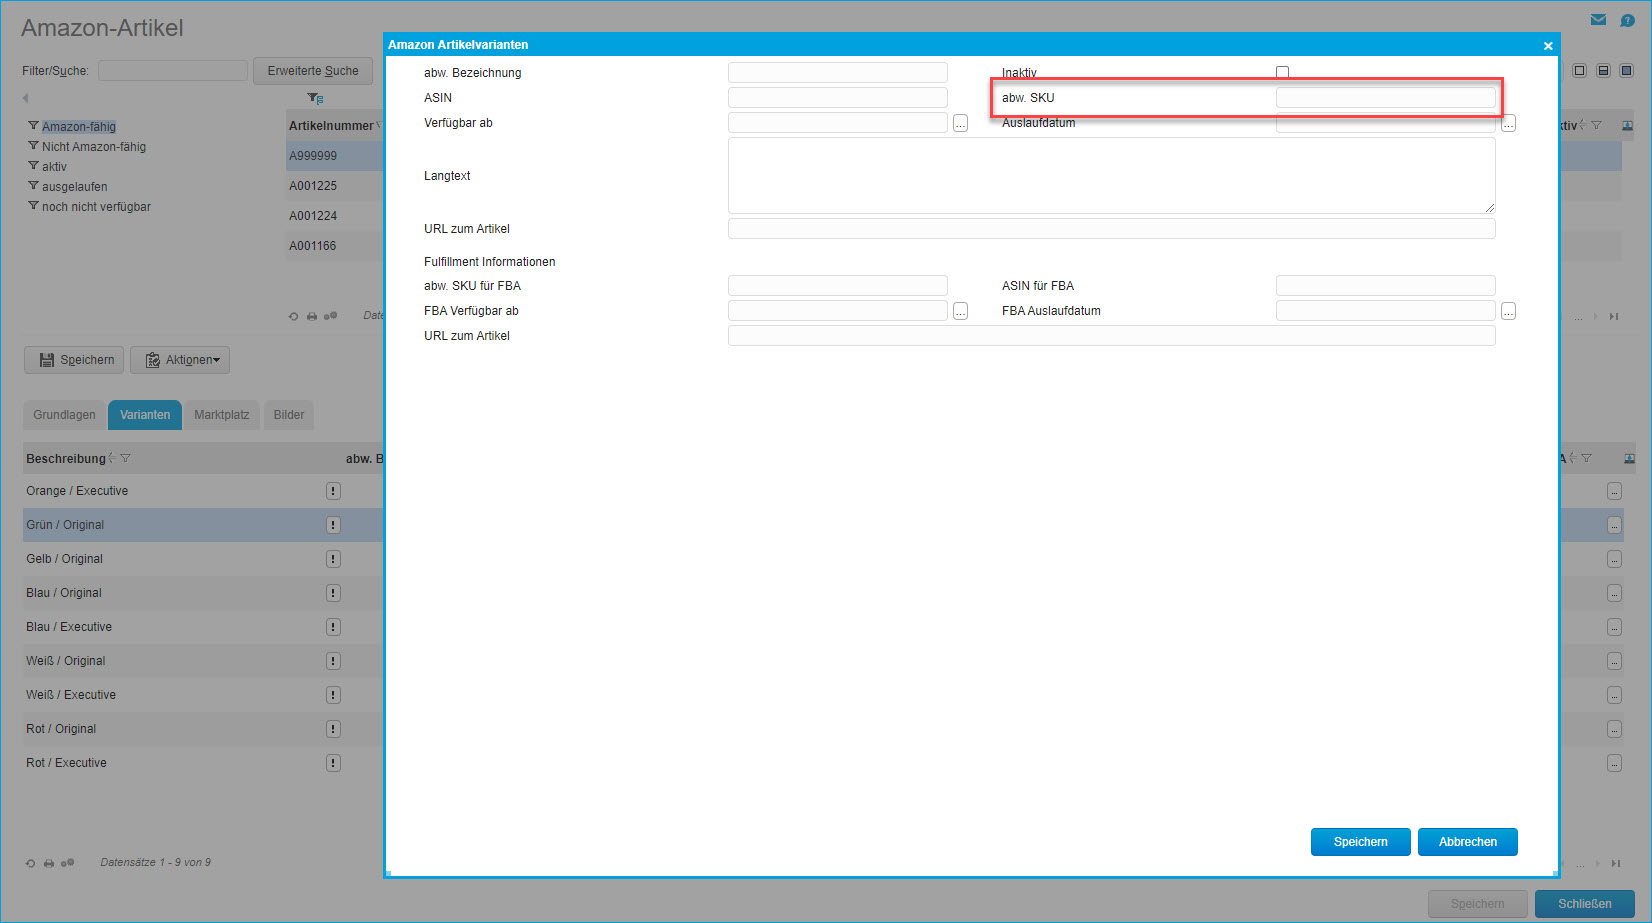This screenshot has width=1652, height=923.
Task: Select the Nicht Amazon-fähig filter
Action: click(94, 147)
